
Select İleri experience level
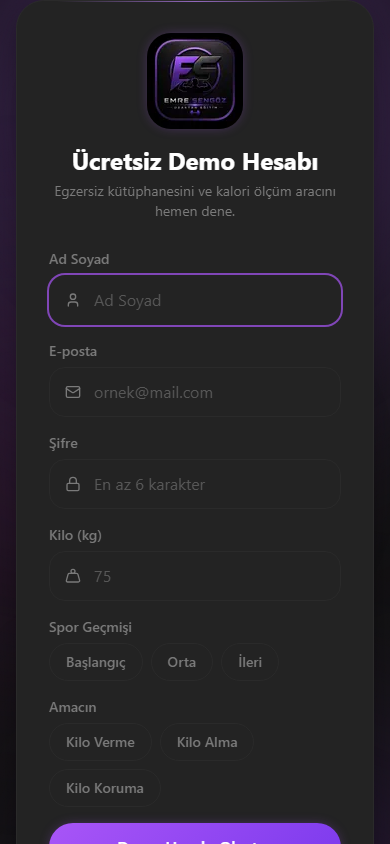coord(250,662)
